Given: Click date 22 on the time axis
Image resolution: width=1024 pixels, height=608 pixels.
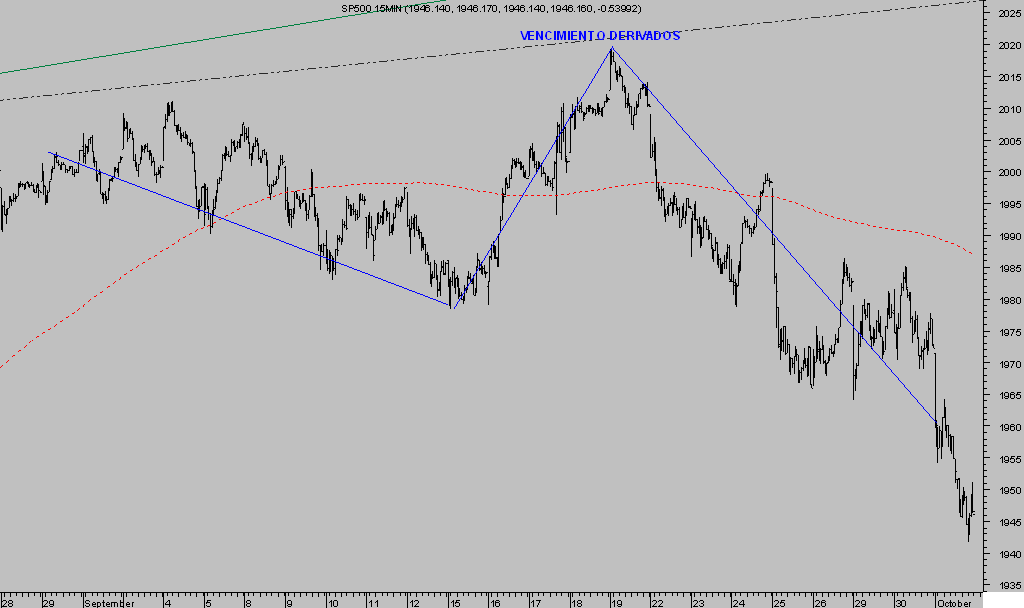Looking at the screenshot, I should pos(656,603).
